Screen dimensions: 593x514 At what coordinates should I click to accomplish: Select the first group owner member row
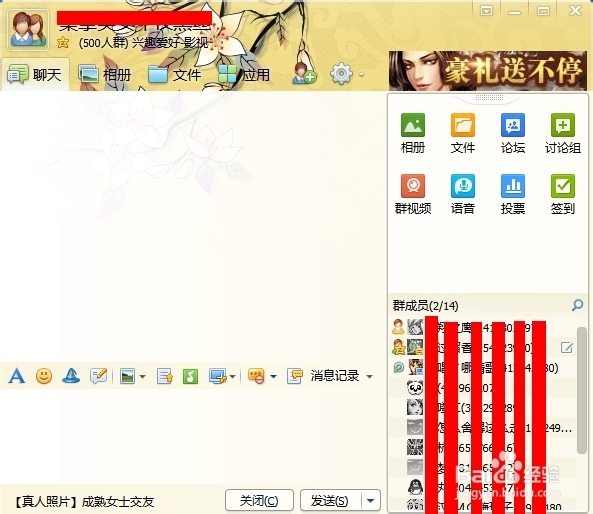tap(482, 327)
